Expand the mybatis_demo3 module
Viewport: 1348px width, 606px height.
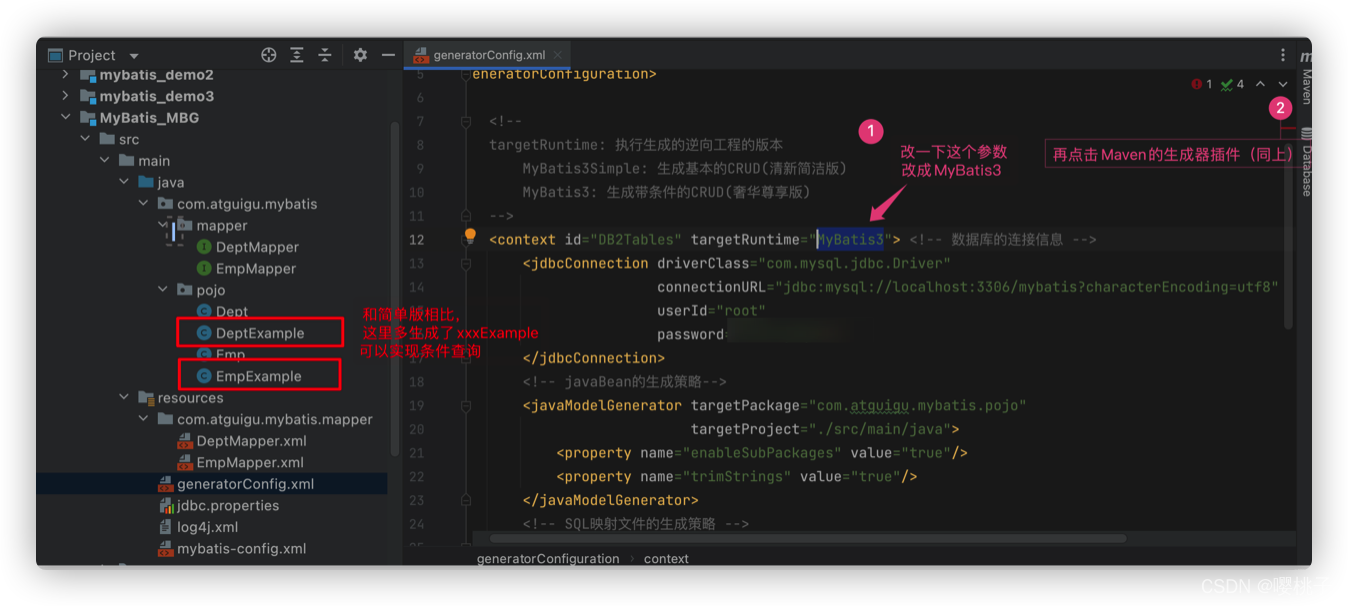(x=66, y=96)
